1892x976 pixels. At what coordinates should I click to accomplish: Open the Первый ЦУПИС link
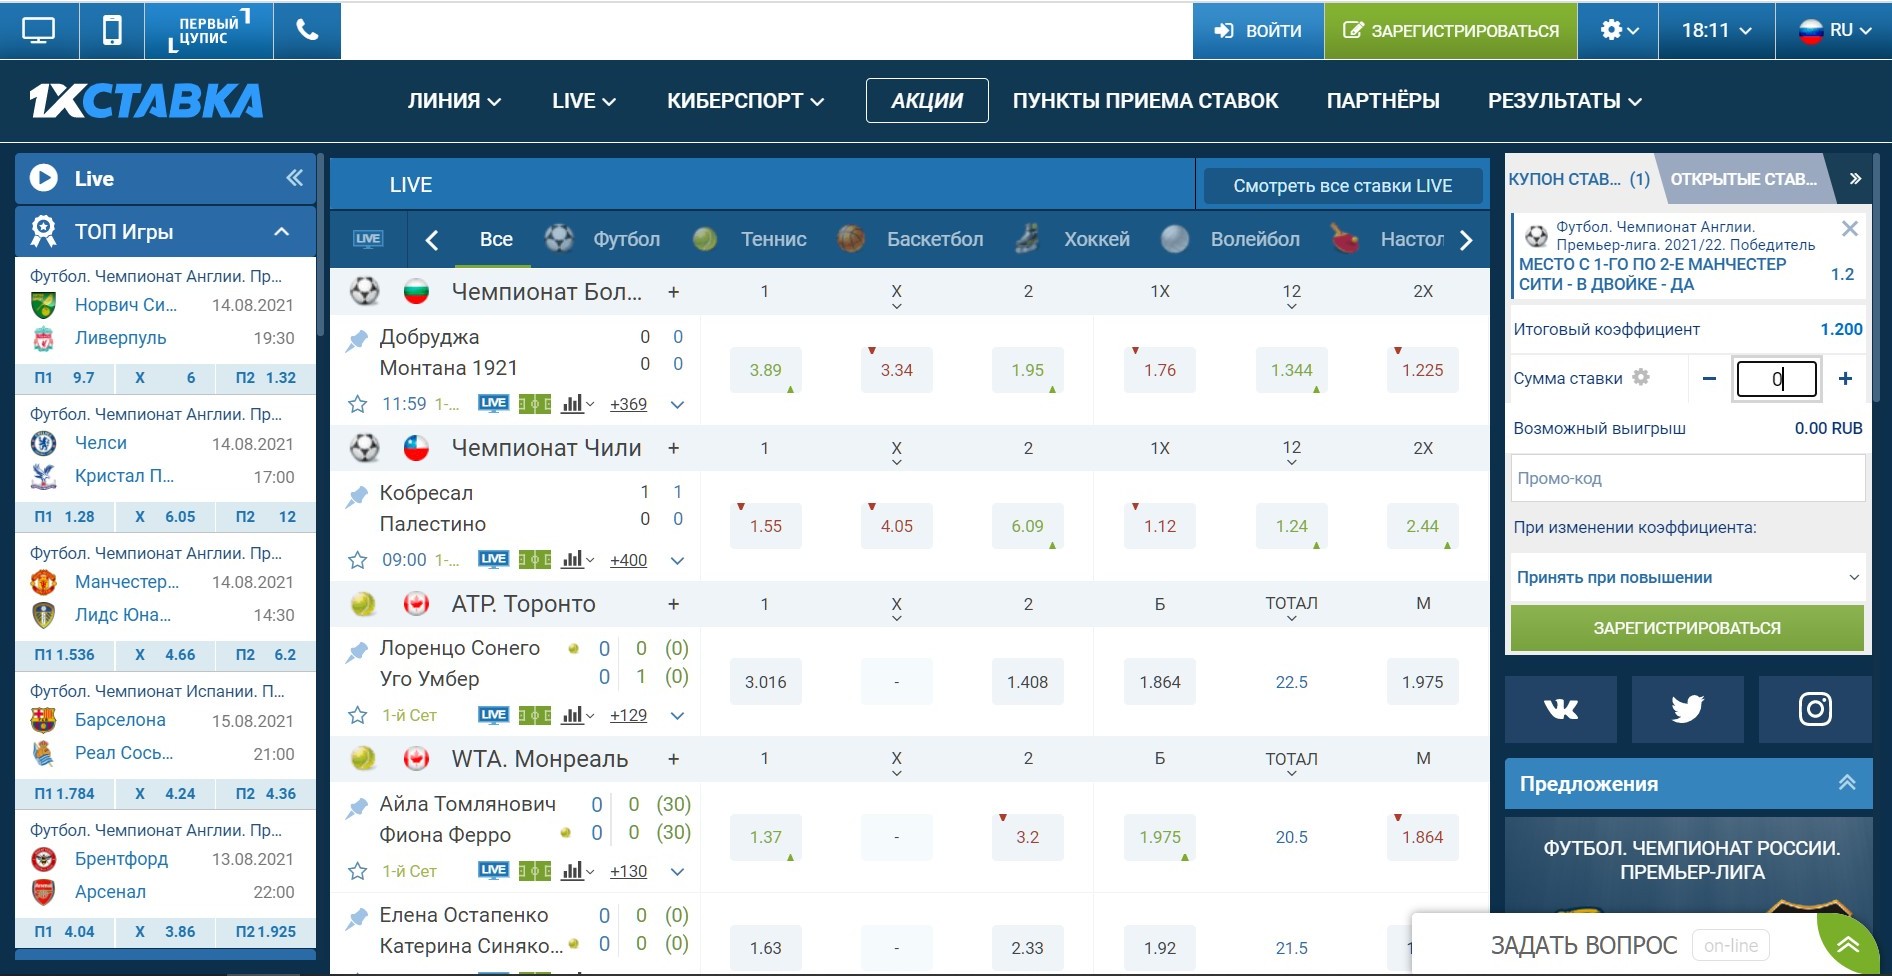pyautogui.click(x=209, y=30)
